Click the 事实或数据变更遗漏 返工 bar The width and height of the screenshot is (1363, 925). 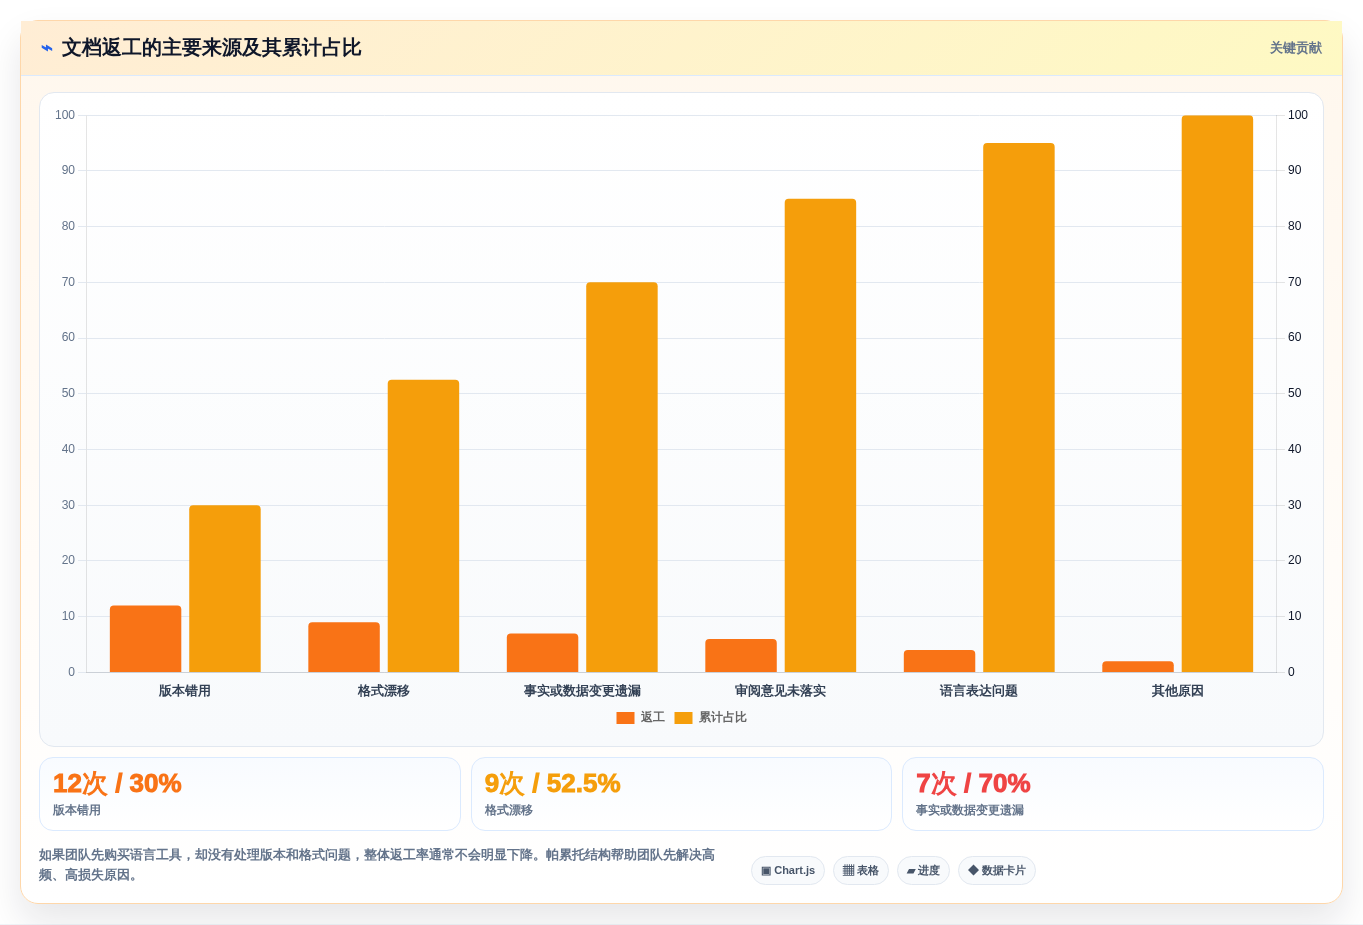pos(542,653)
